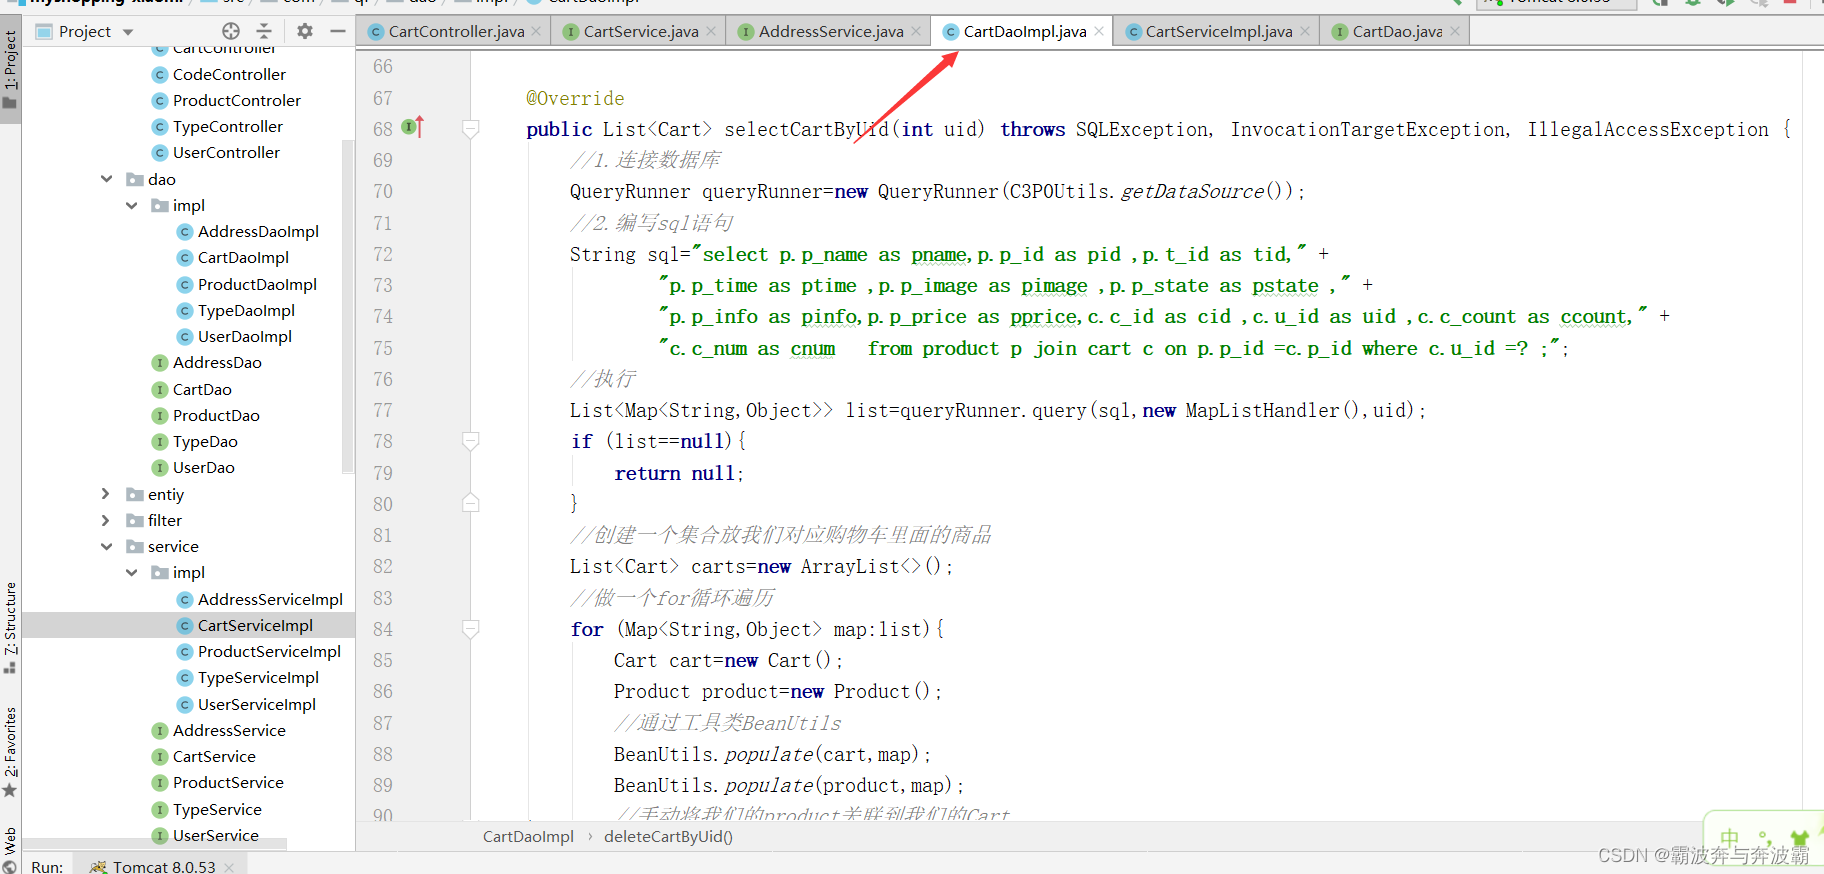Open AddressService interface in tree
Screen dimensions: 1824x874
tap(229, 730)
